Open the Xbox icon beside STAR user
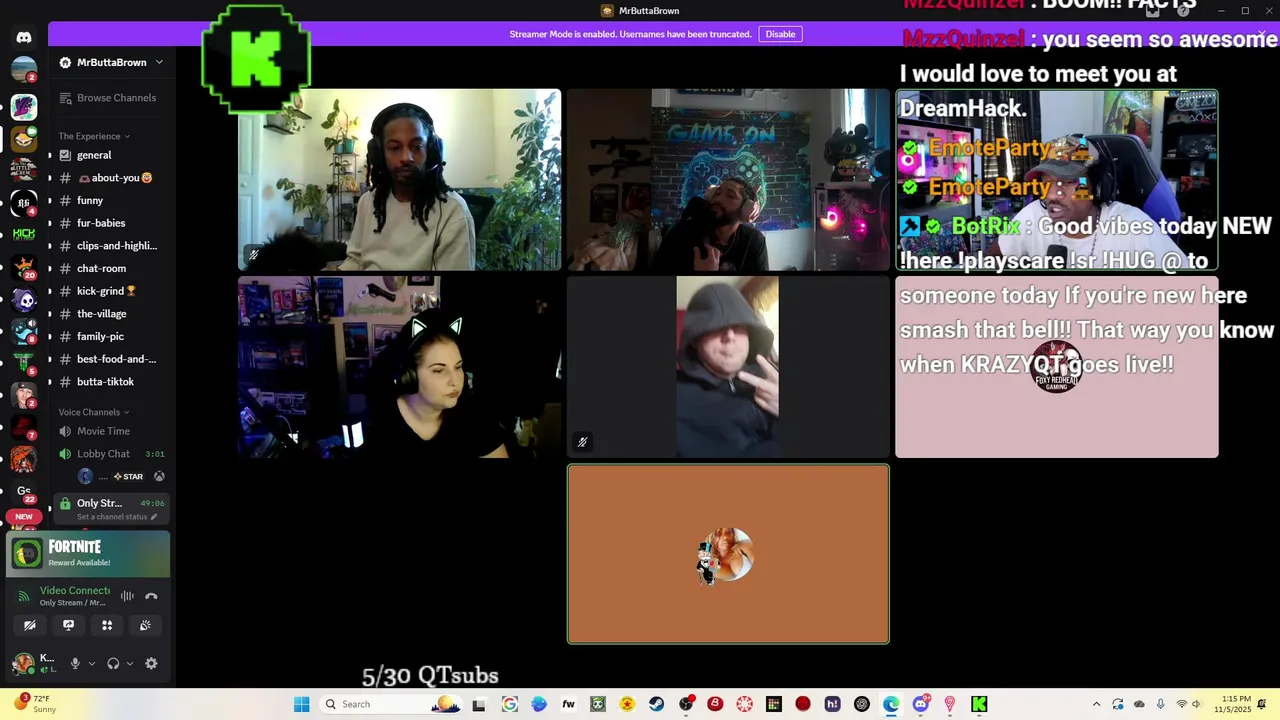1280x720 pixels. tap(159, 477)
